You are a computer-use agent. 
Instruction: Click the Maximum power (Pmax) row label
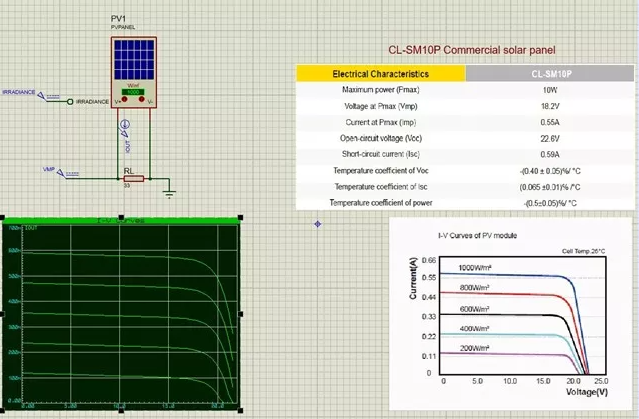(x=381, y=90)
